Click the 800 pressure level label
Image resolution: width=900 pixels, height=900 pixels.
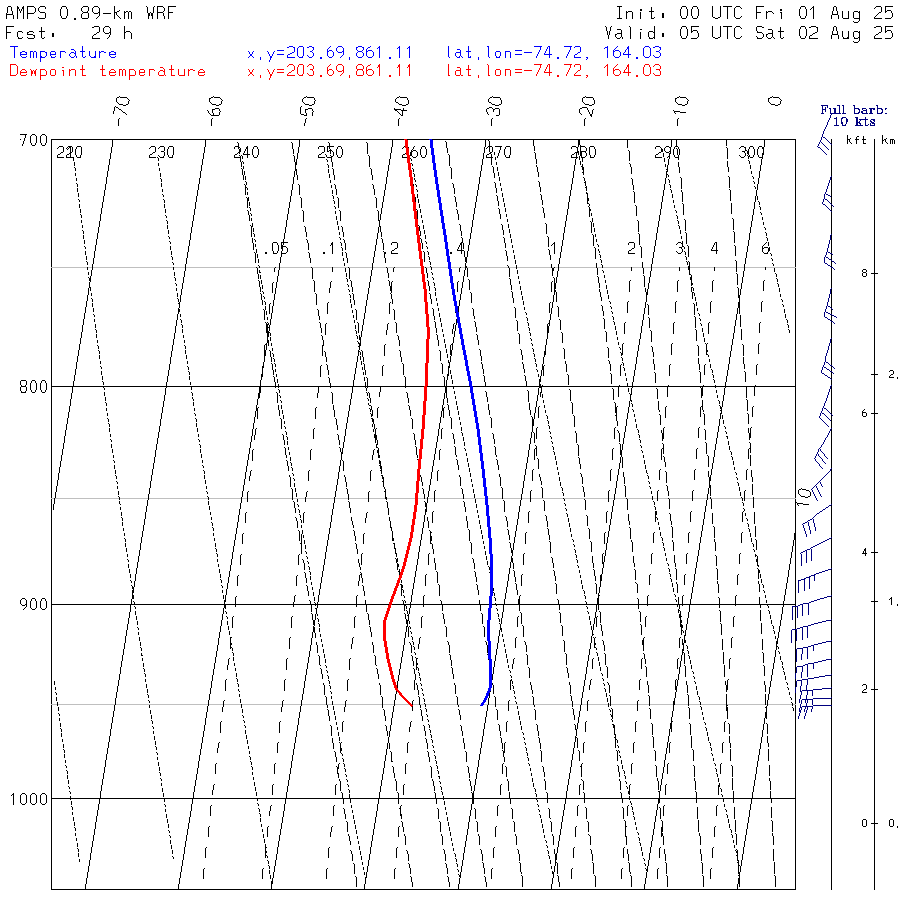33,386
